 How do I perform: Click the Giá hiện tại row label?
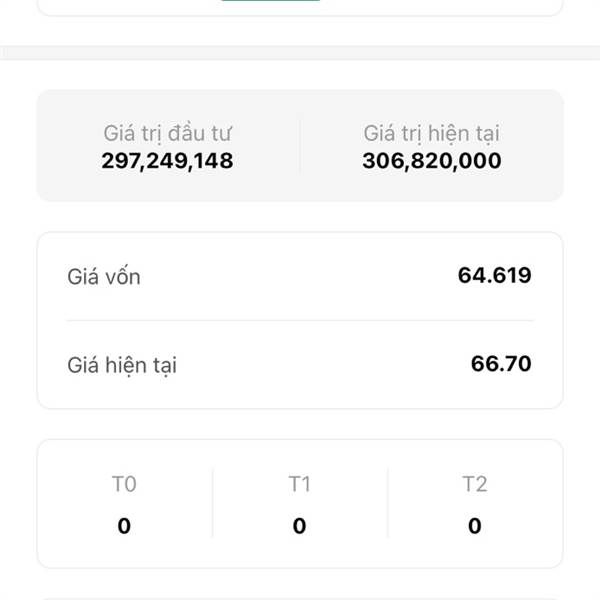tap(122, 365)
